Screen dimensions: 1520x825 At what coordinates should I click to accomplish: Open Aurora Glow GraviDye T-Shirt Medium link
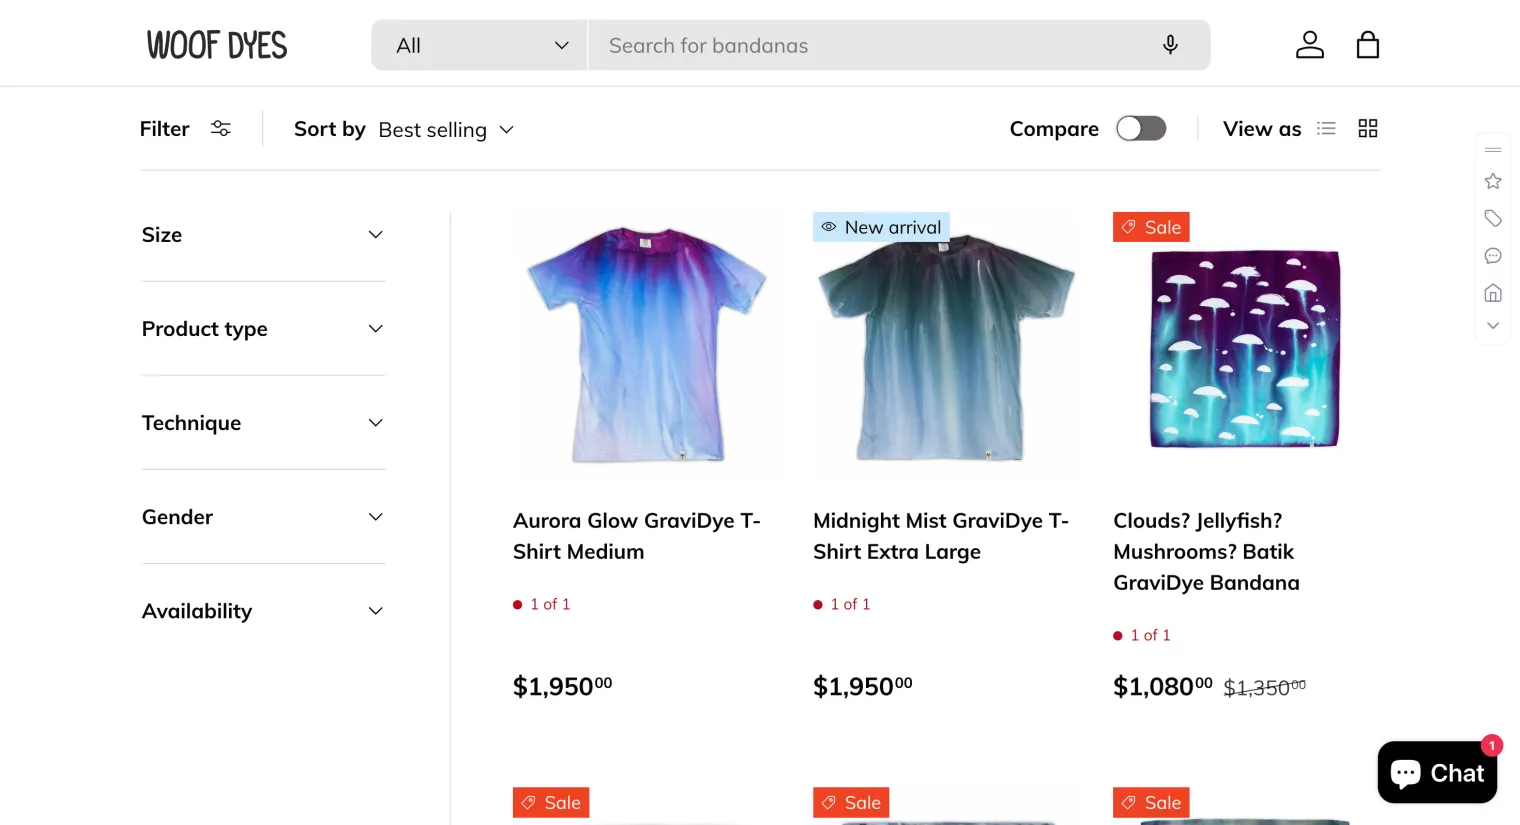(x=637, y=536)
